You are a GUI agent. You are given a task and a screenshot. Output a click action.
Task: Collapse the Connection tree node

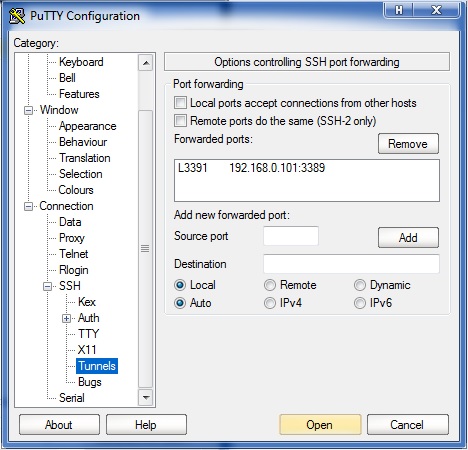pyautogui.click(x=29, y=206)
